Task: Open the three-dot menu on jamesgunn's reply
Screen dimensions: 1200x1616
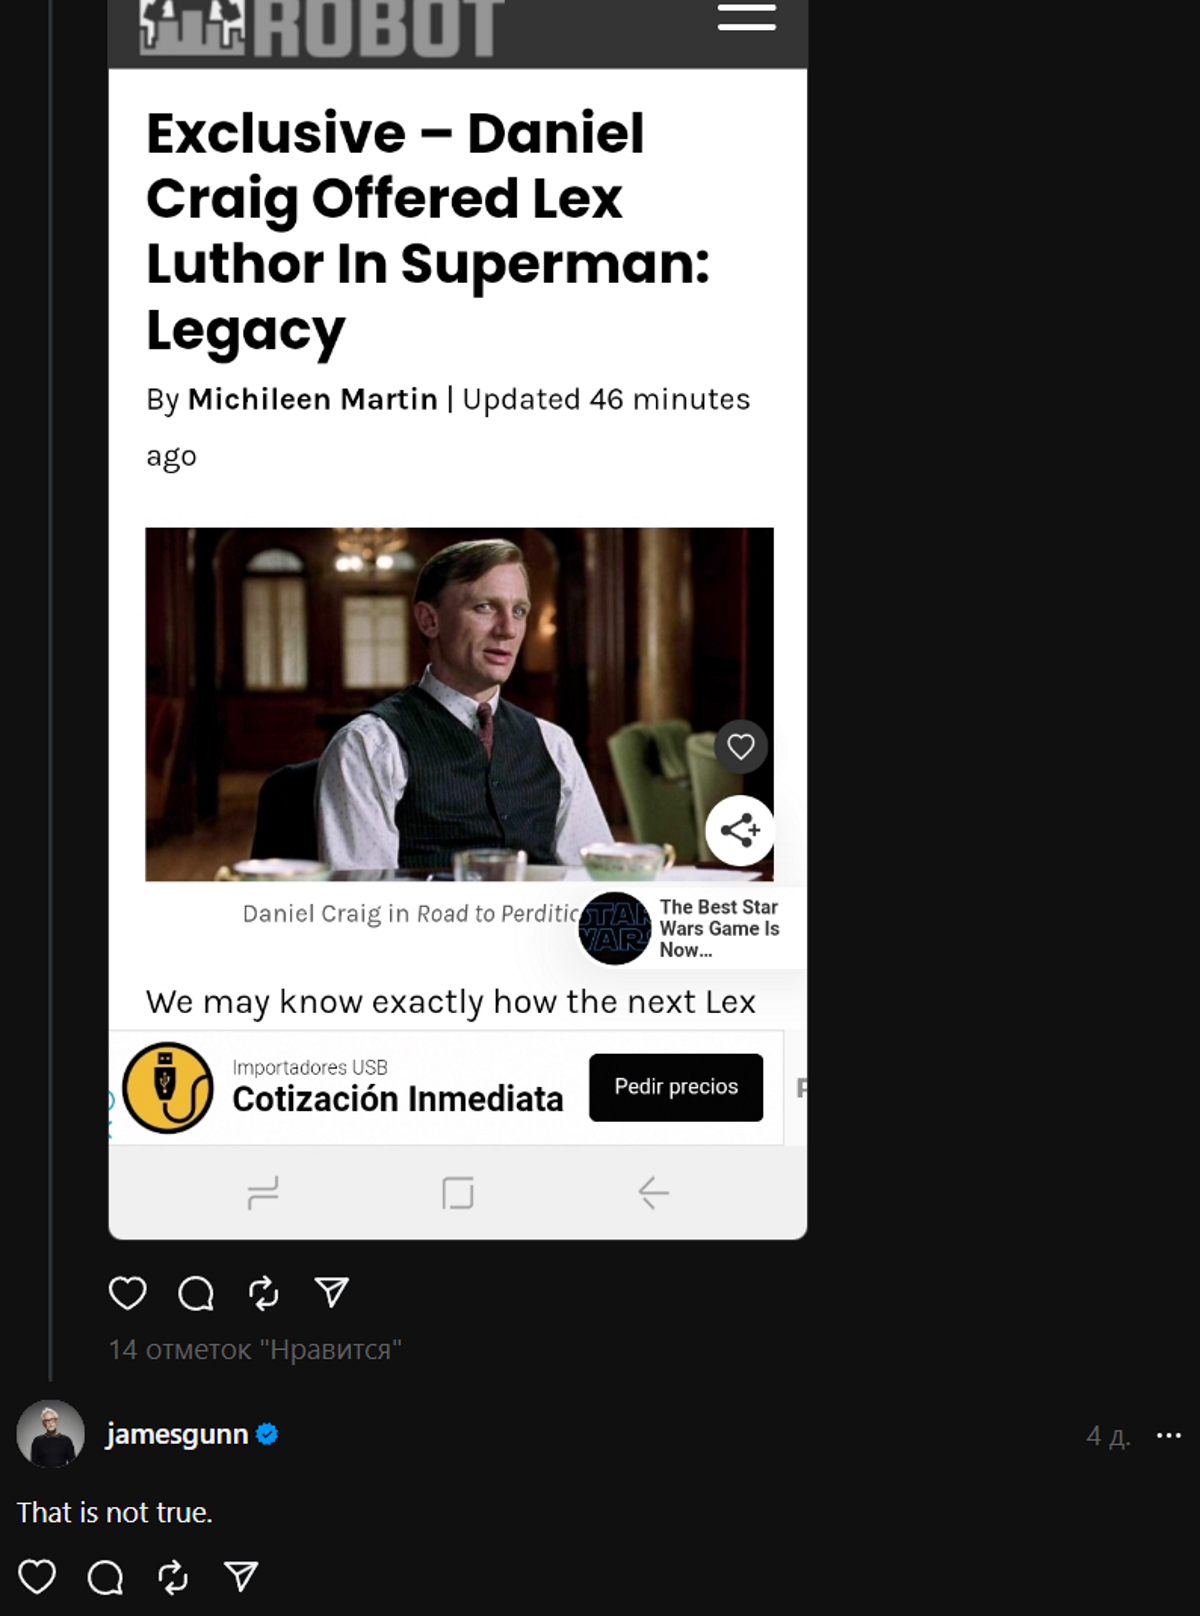Action: pyautogui.click(x=1168, y=1436)
